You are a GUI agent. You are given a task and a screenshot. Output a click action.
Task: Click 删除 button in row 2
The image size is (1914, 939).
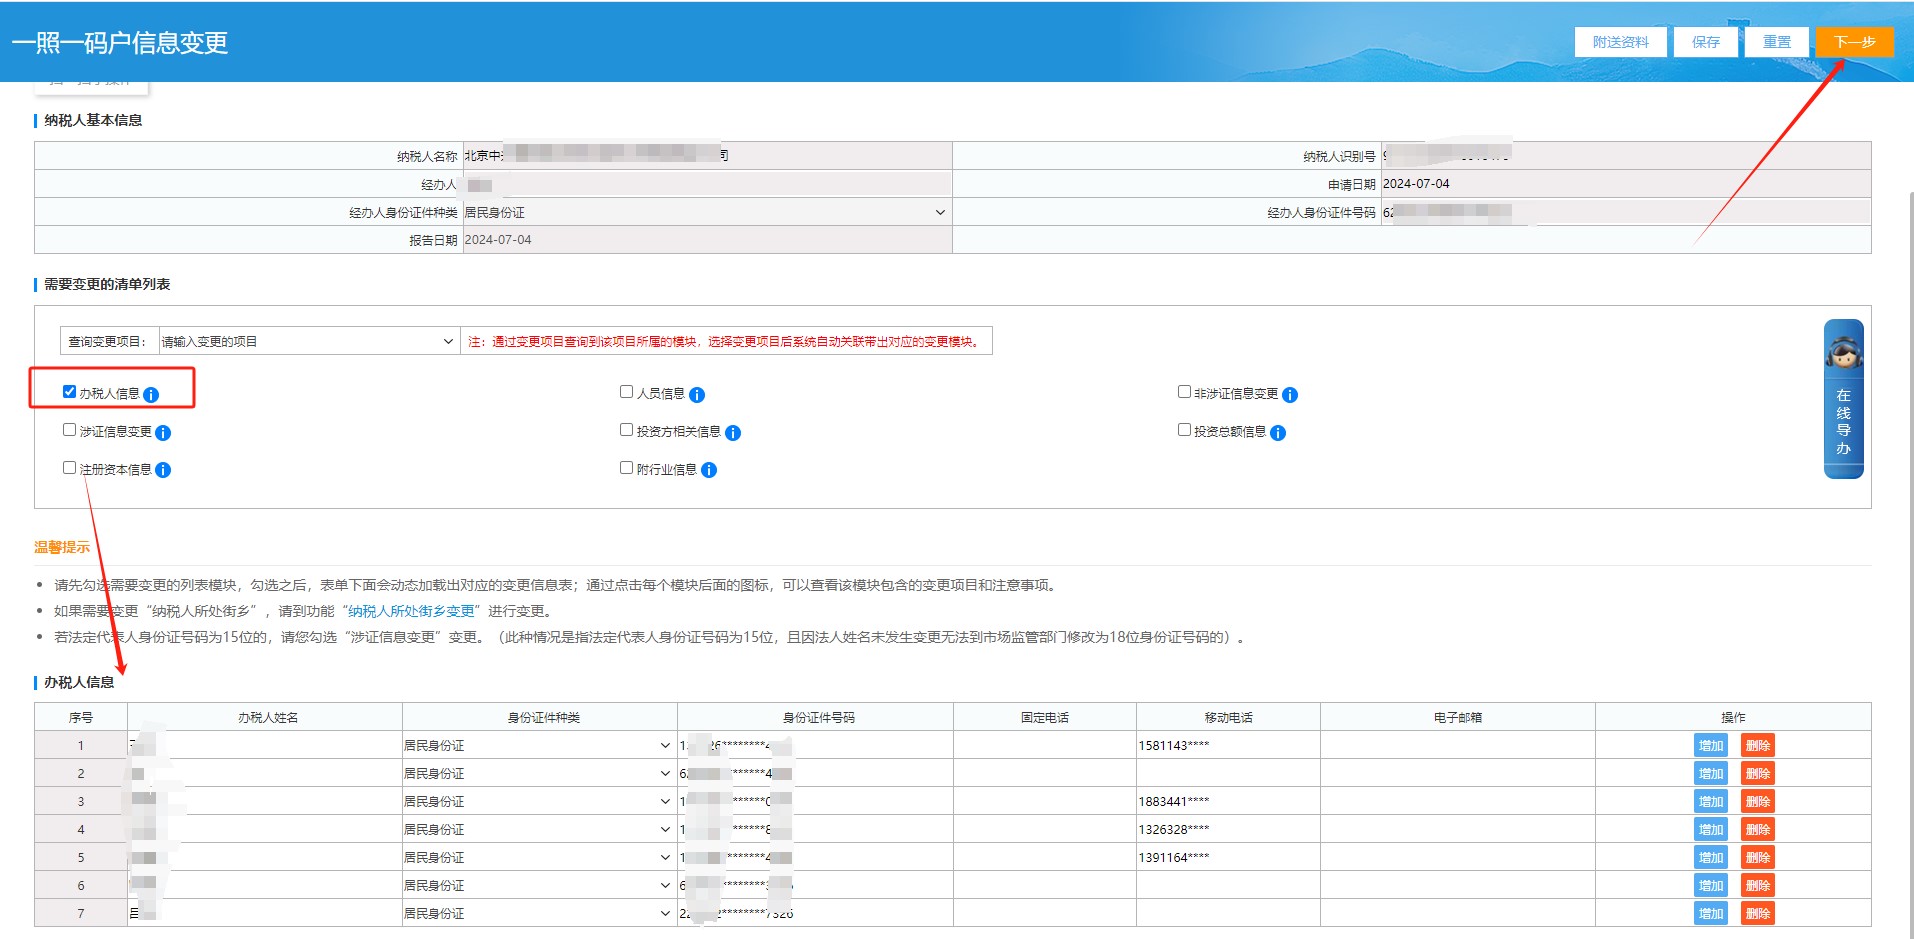[1758, 773]
